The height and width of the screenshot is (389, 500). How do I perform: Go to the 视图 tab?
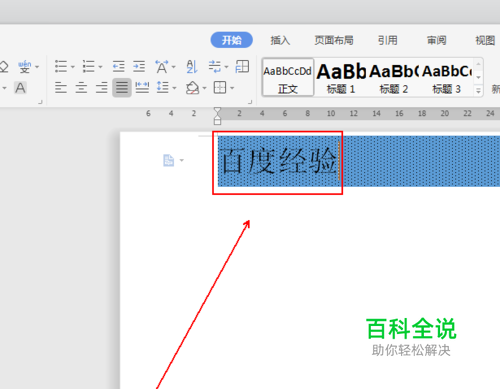click(485, 40)
